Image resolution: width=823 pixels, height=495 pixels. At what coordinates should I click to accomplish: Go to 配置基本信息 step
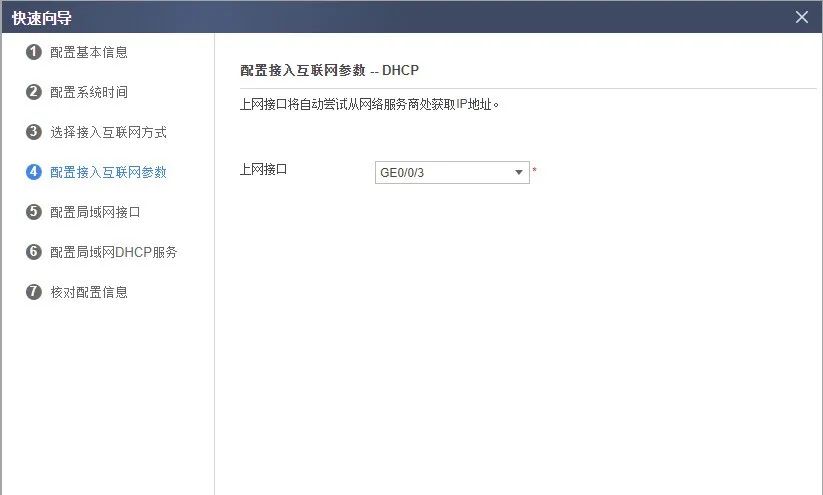pos(89,52)
